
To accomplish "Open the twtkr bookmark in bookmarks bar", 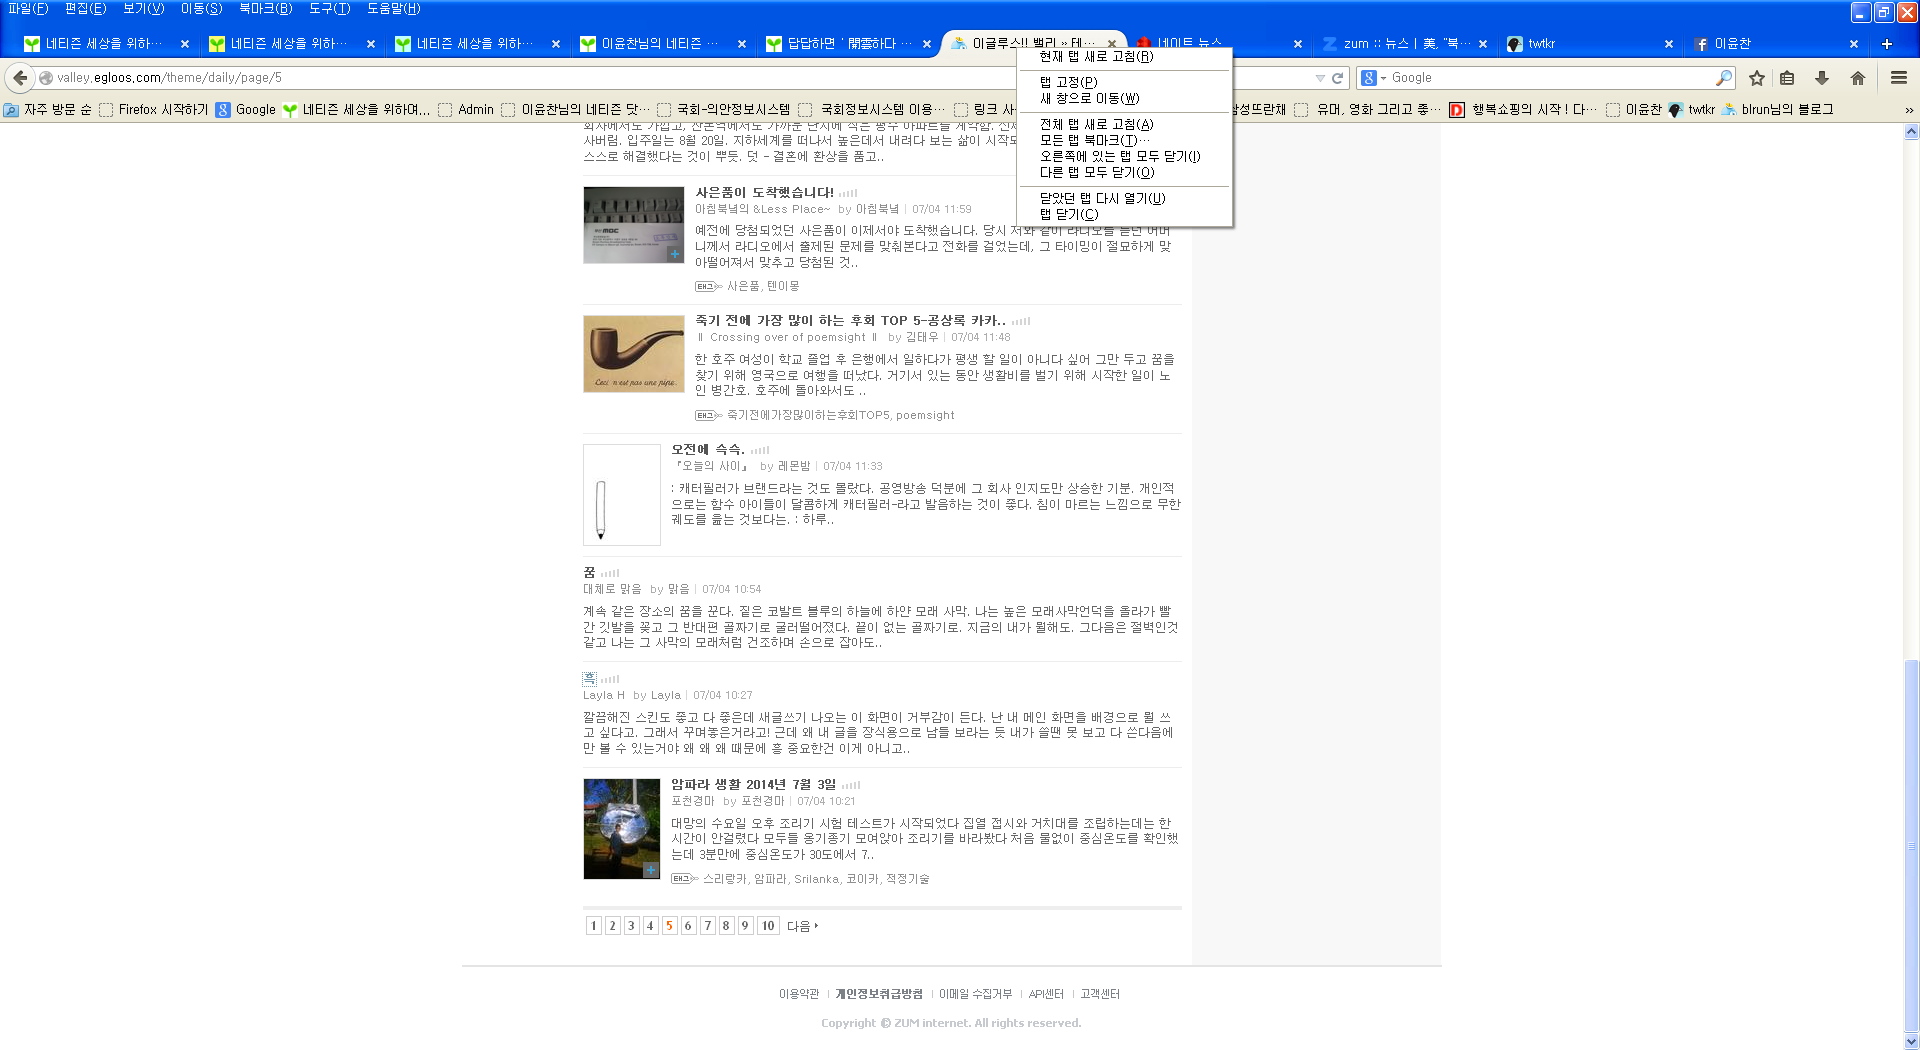I will [x=1692, y=110].
